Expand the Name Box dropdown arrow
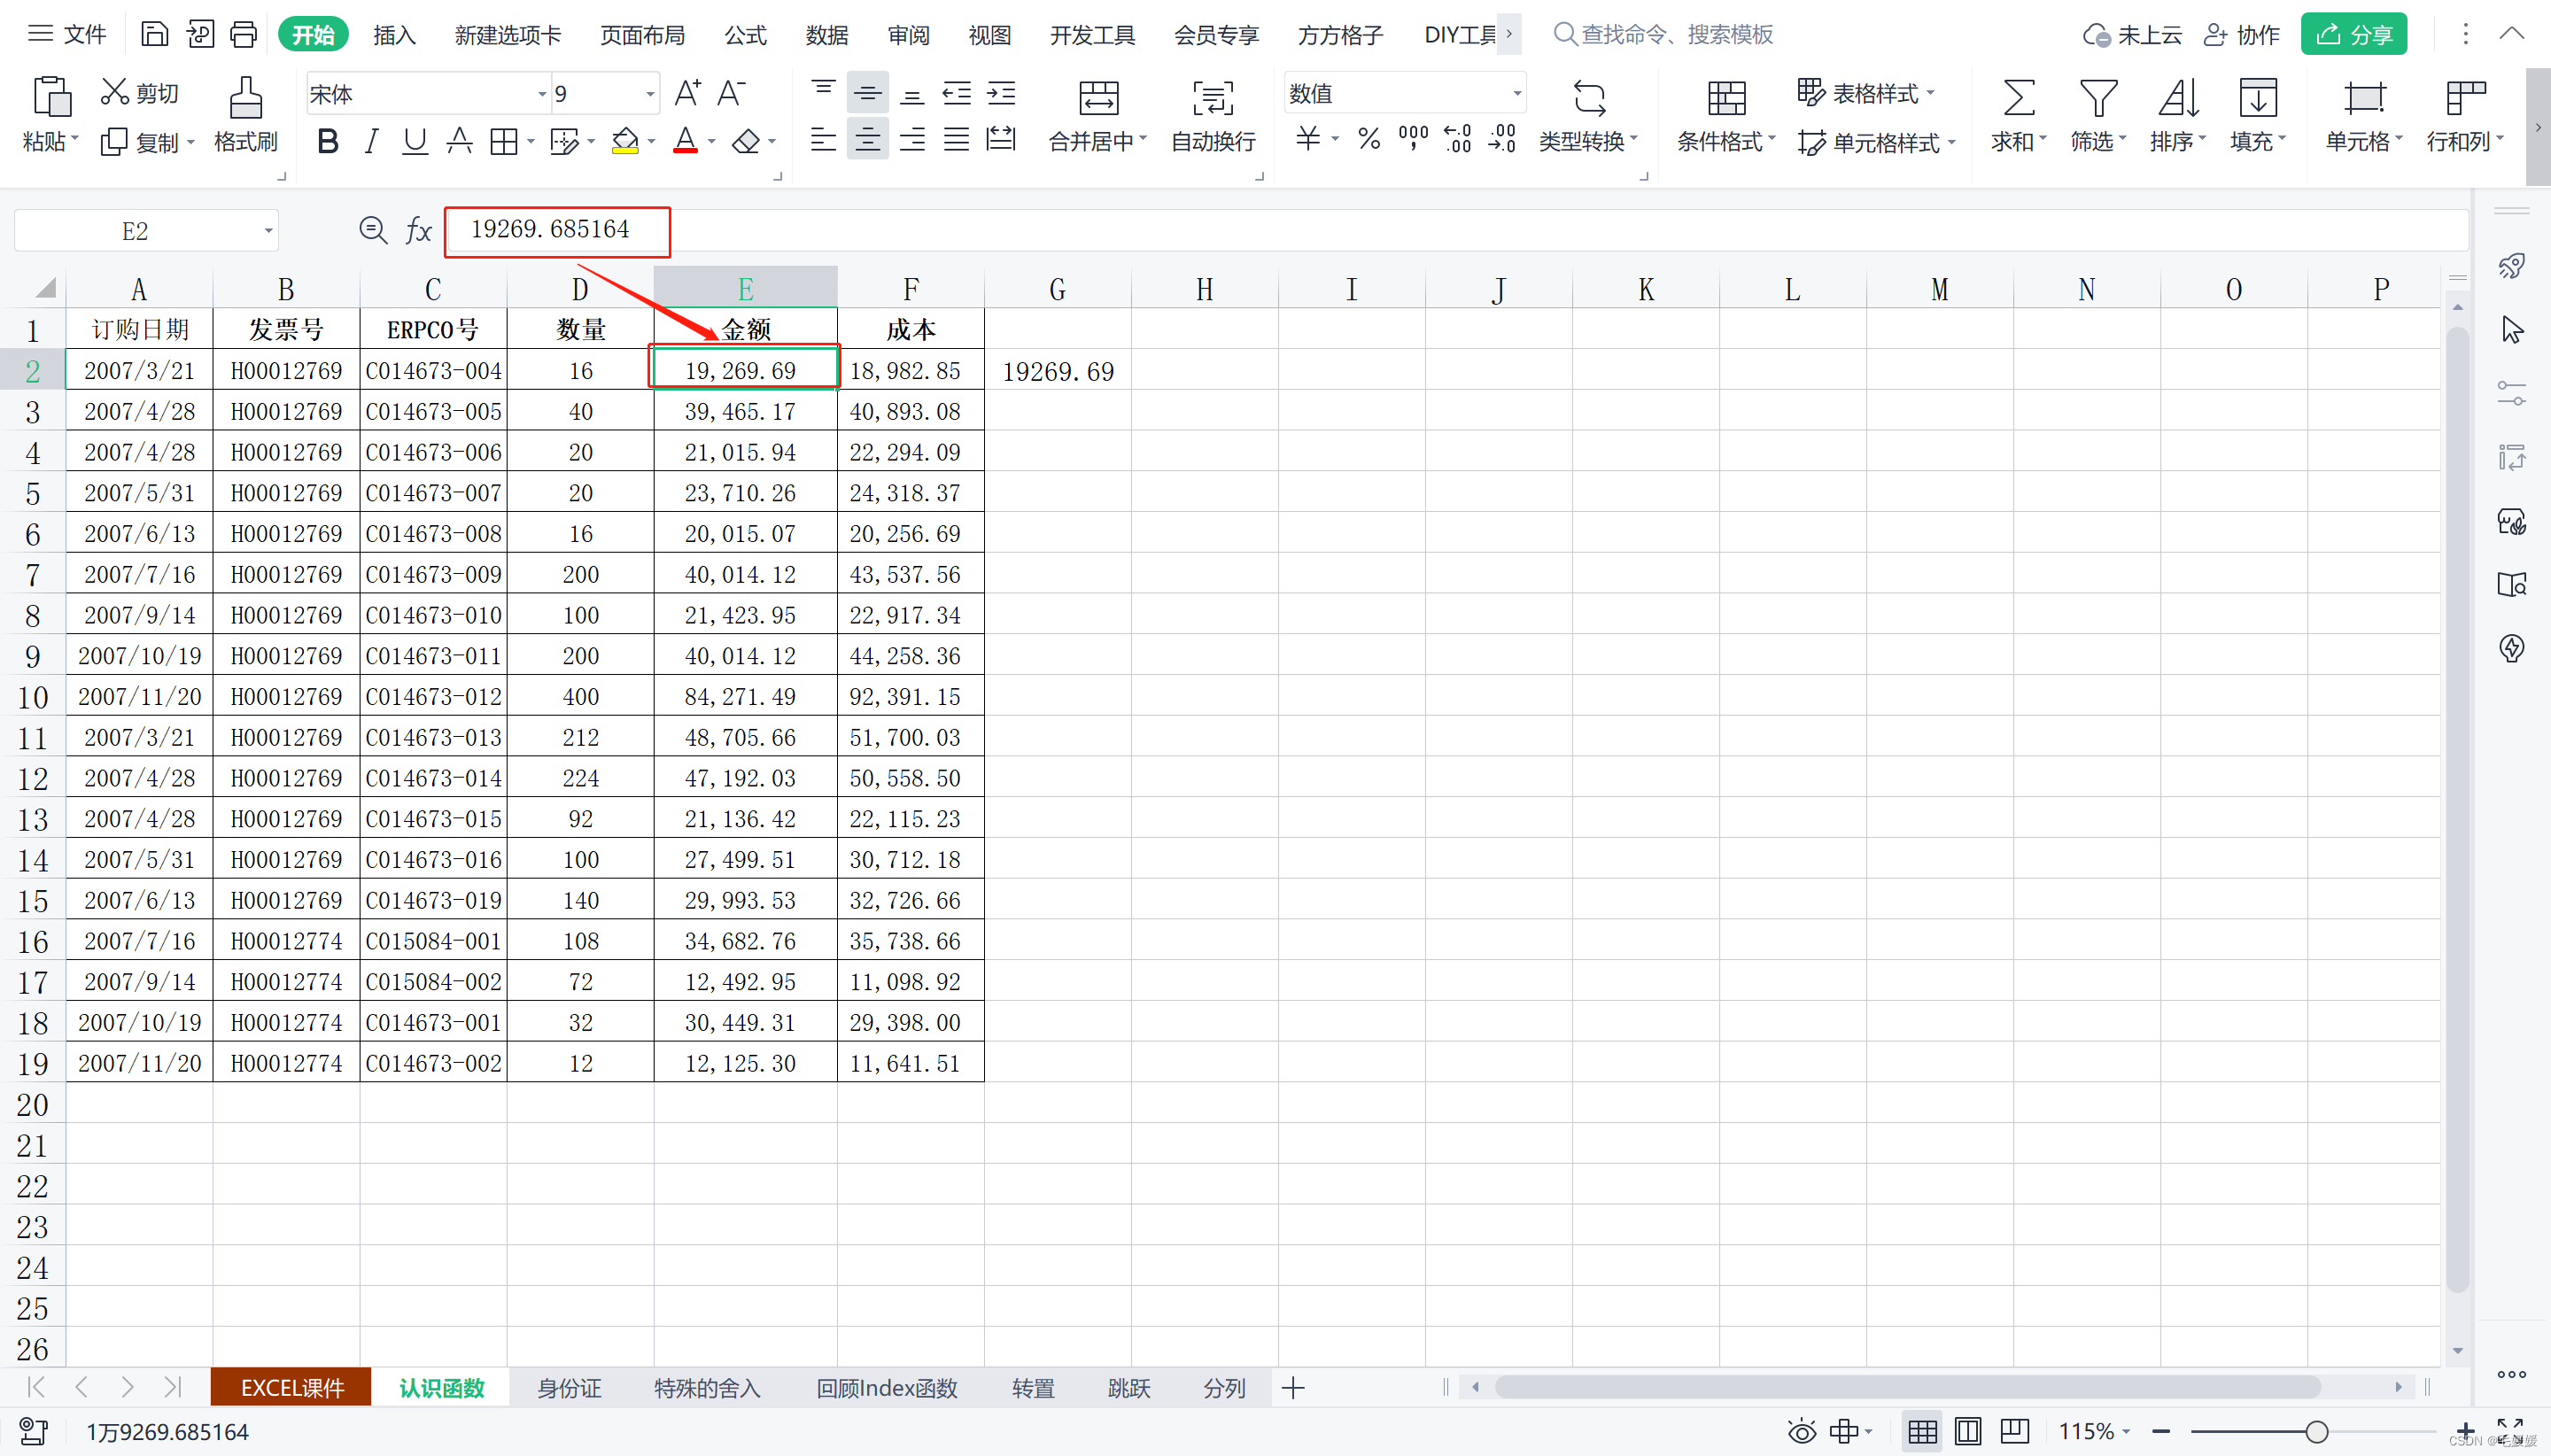 (268, 231)
